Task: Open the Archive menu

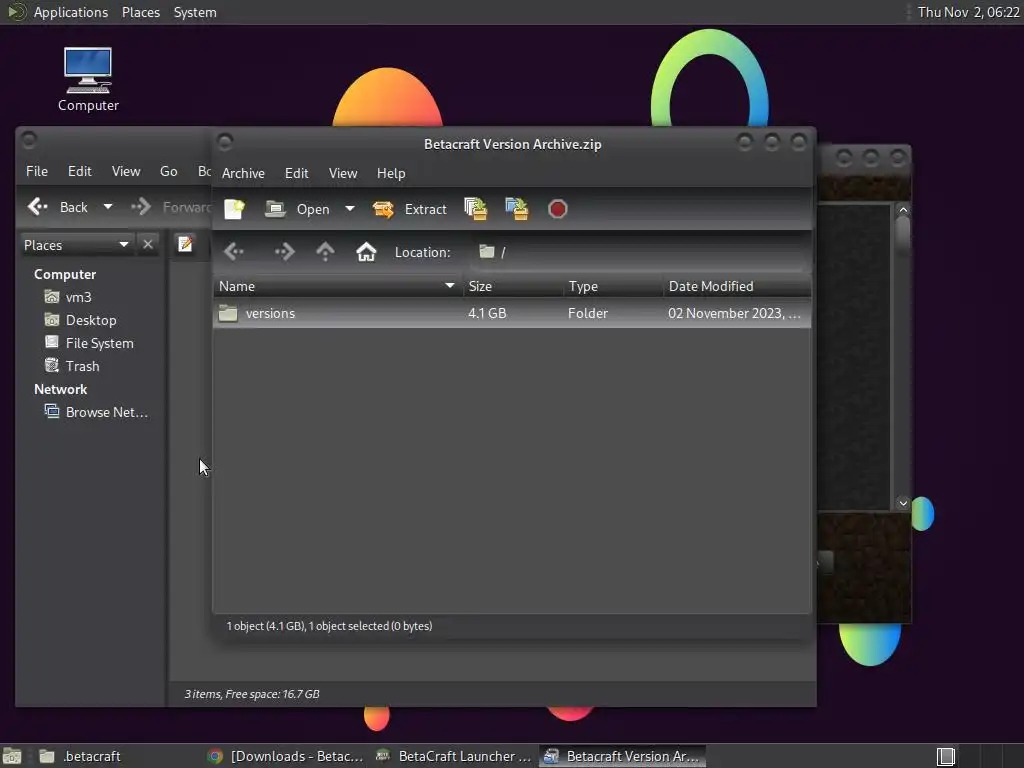Action: (243, 173)
